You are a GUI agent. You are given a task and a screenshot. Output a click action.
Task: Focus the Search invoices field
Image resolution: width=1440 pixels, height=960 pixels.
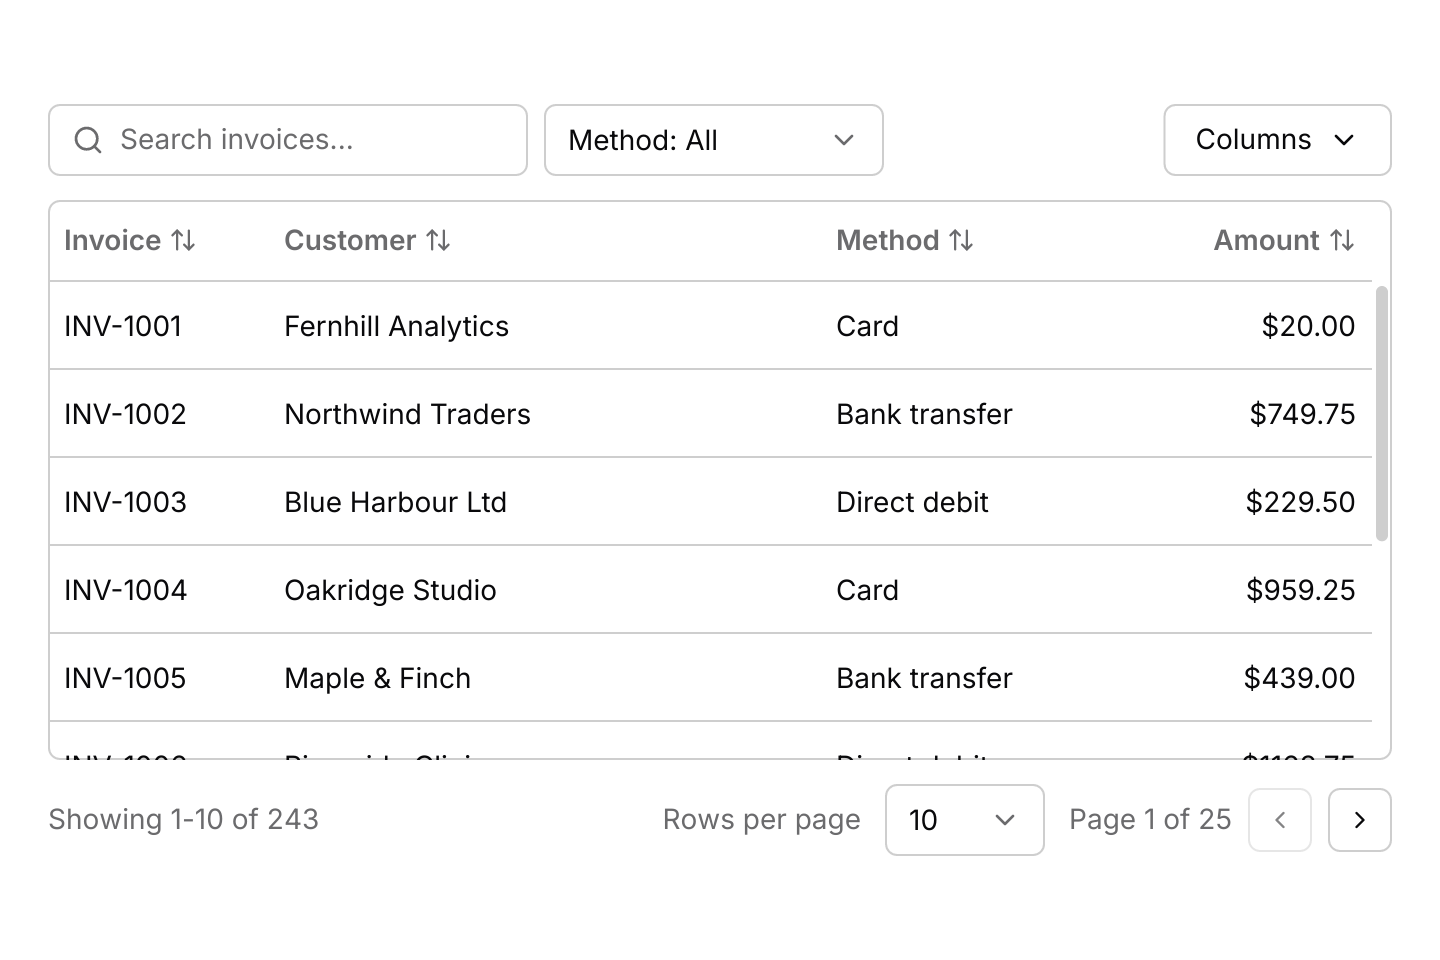tap(288, 140)
